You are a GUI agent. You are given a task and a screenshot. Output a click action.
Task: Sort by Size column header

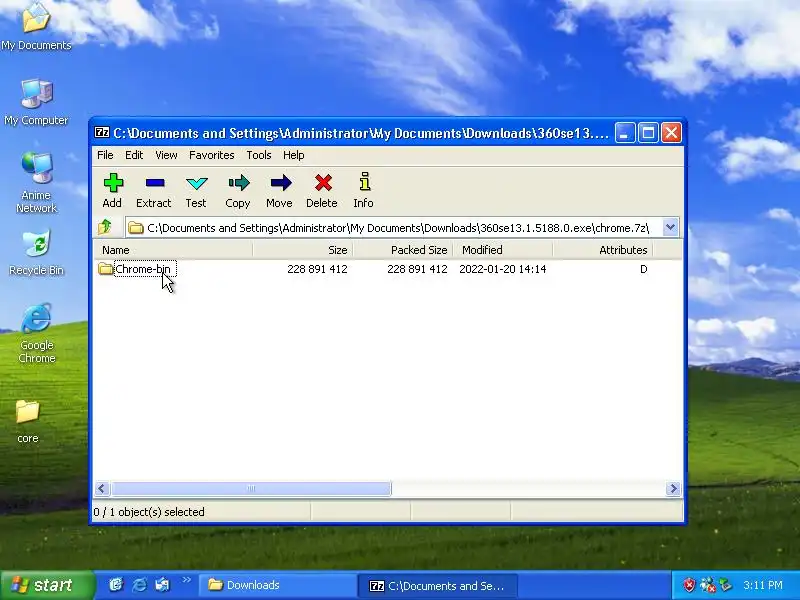click(303, 250)
